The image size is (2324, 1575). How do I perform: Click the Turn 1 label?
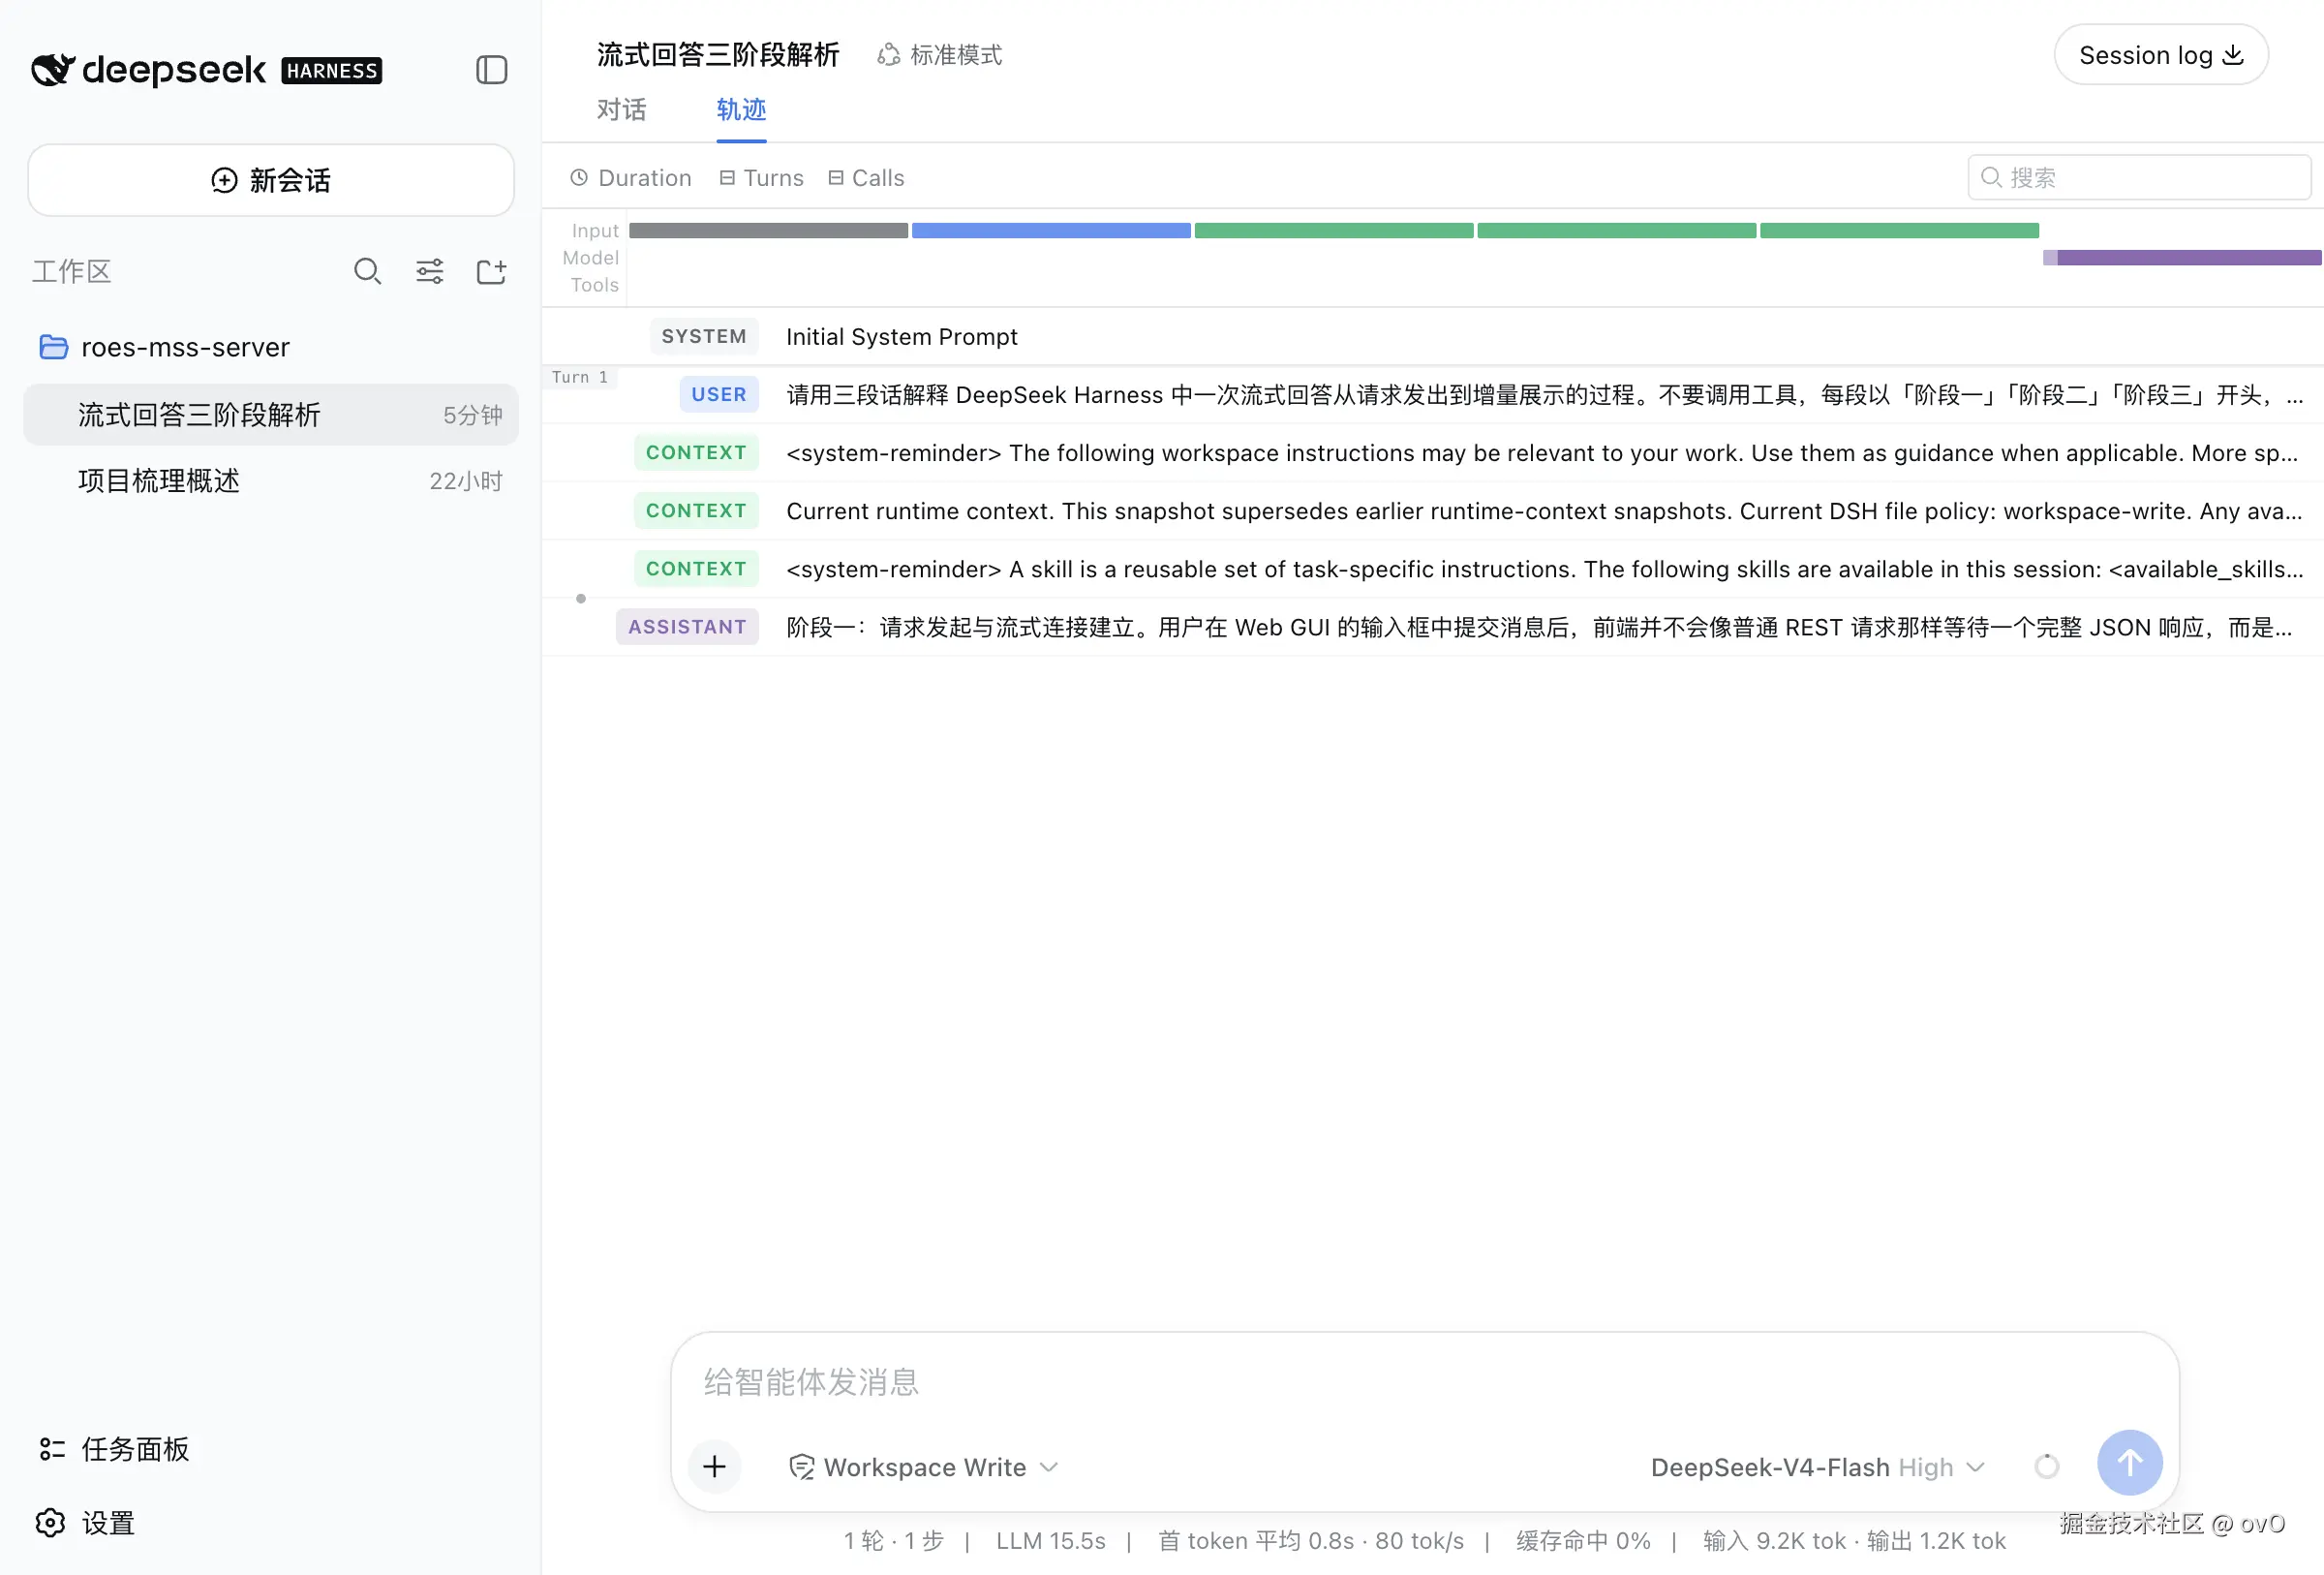pyautogui.click(x=580, y=377)
